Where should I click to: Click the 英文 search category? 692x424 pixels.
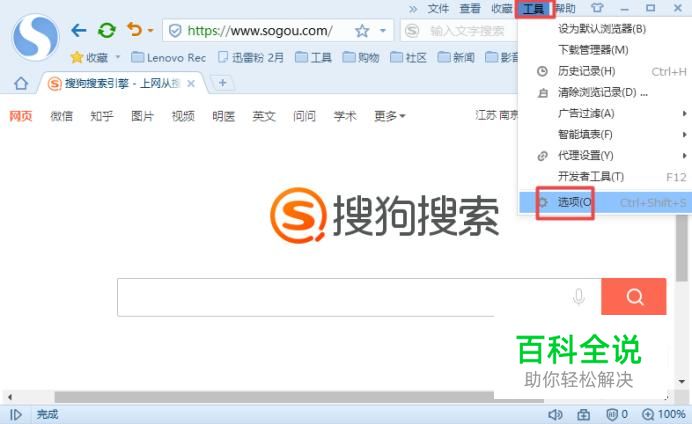click(264, 116)
